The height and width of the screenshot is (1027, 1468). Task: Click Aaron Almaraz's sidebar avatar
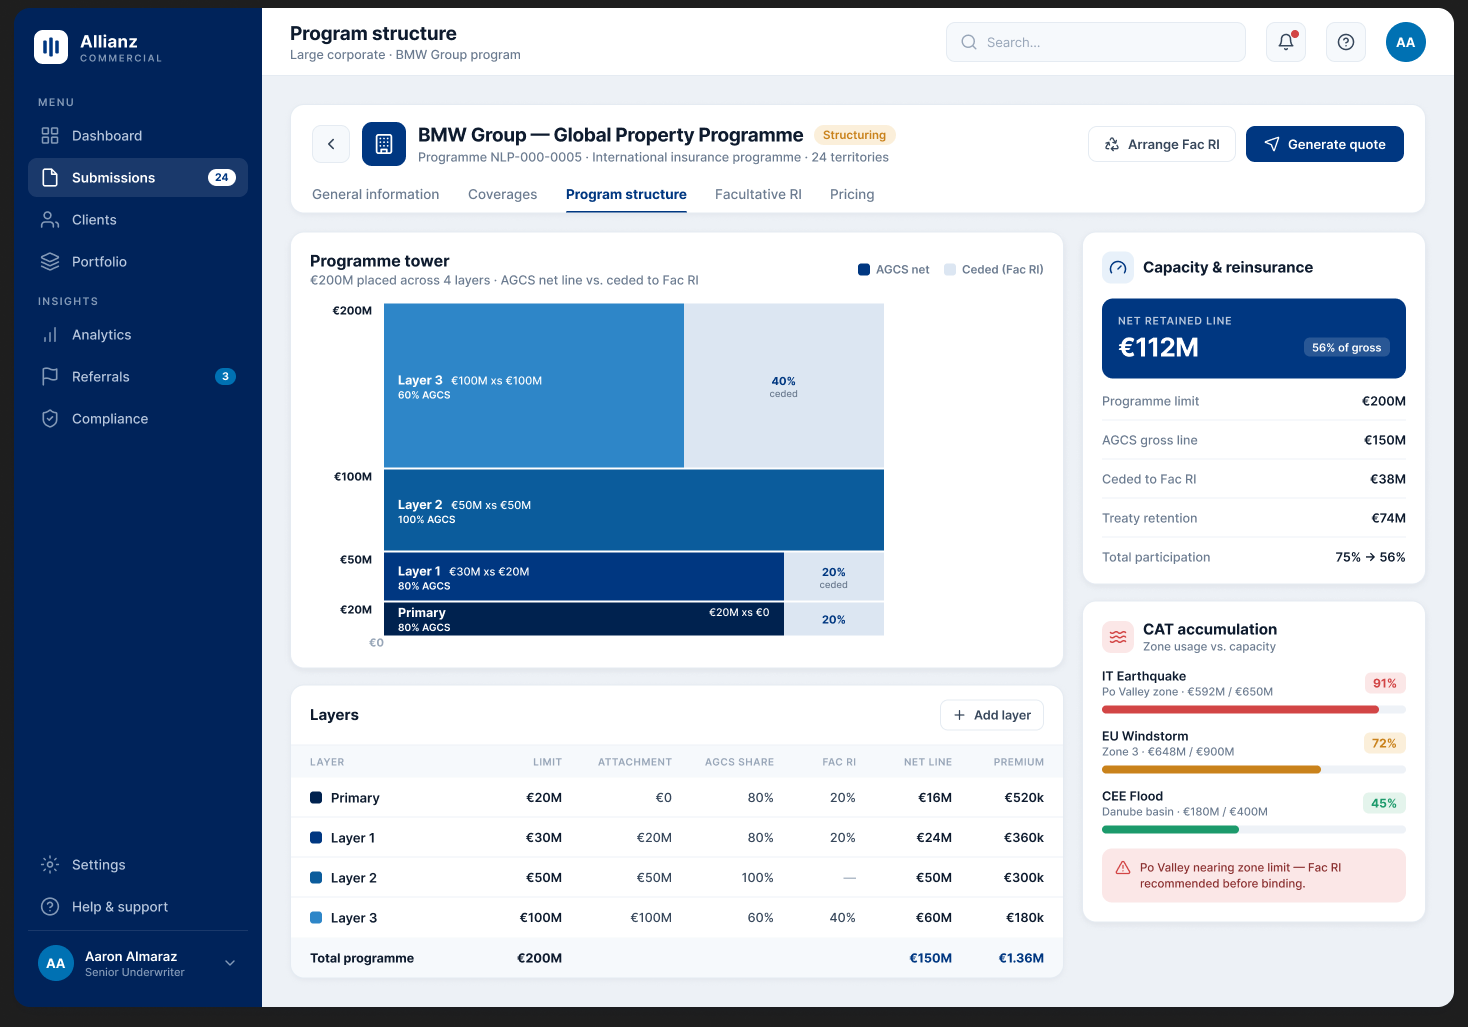pyautogui.click(x=56, y=963)
